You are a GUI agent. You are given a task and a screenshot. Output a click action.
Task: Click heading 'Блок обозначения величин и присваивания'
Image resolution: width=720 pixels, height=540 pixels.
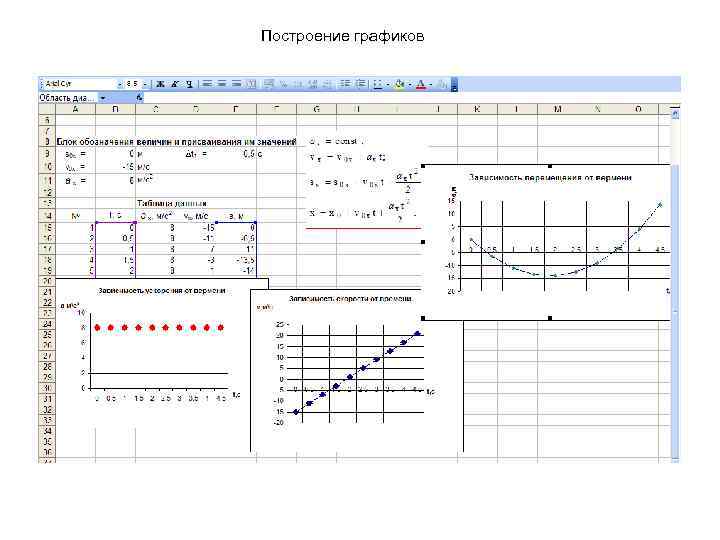(x=176, y=142)
